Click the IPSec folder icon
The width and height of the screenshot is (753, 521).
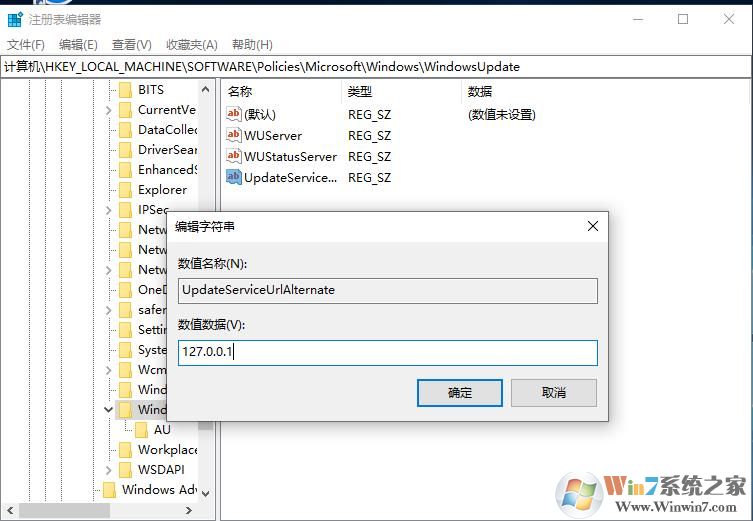125,210
